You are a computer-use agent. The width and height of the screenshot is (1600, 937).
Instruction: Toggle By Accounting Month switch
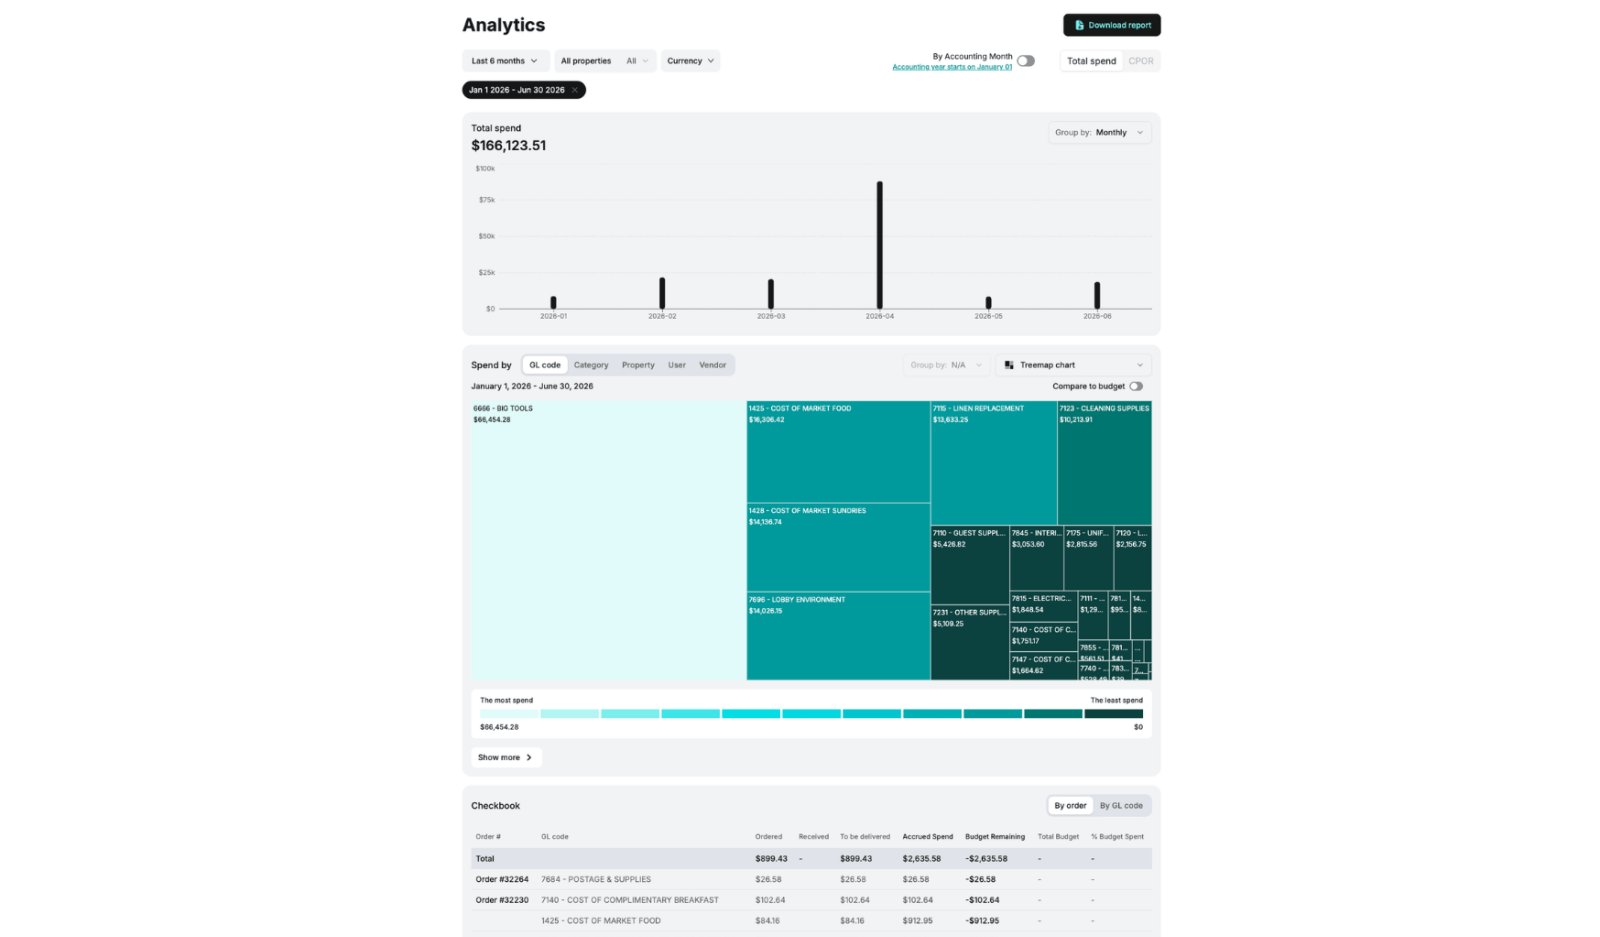pos(1026,61)
